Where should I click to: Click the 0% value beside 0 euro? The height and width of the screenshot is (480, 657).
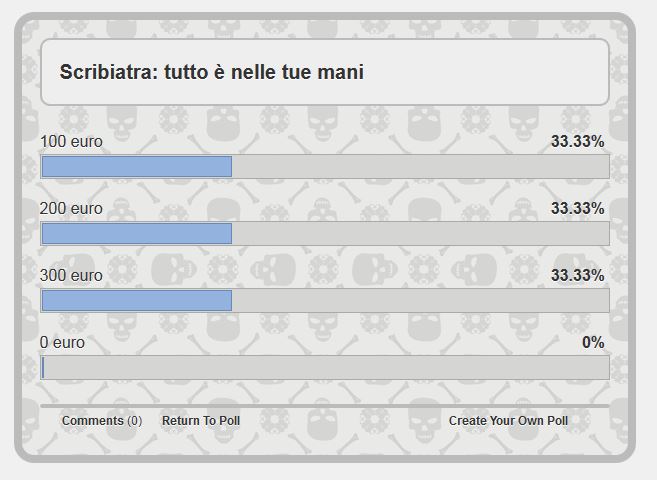[593, 343]
